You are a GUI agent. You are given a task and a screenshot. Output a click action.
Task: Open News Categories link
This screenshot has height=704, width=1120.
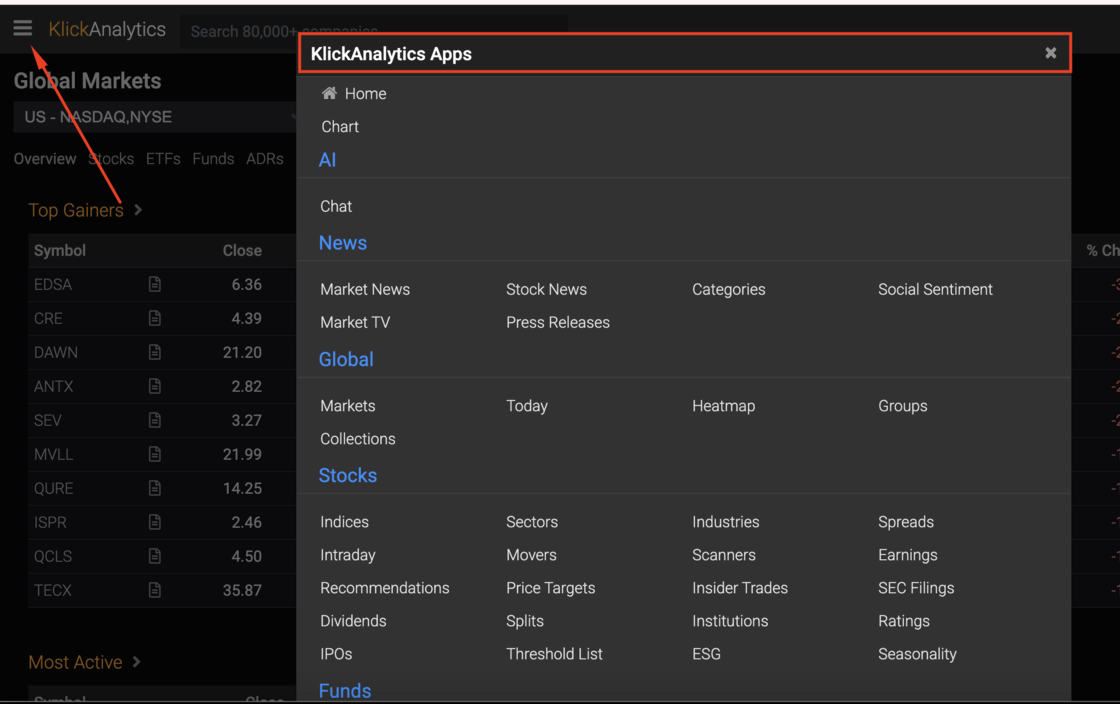pos(729,289)
